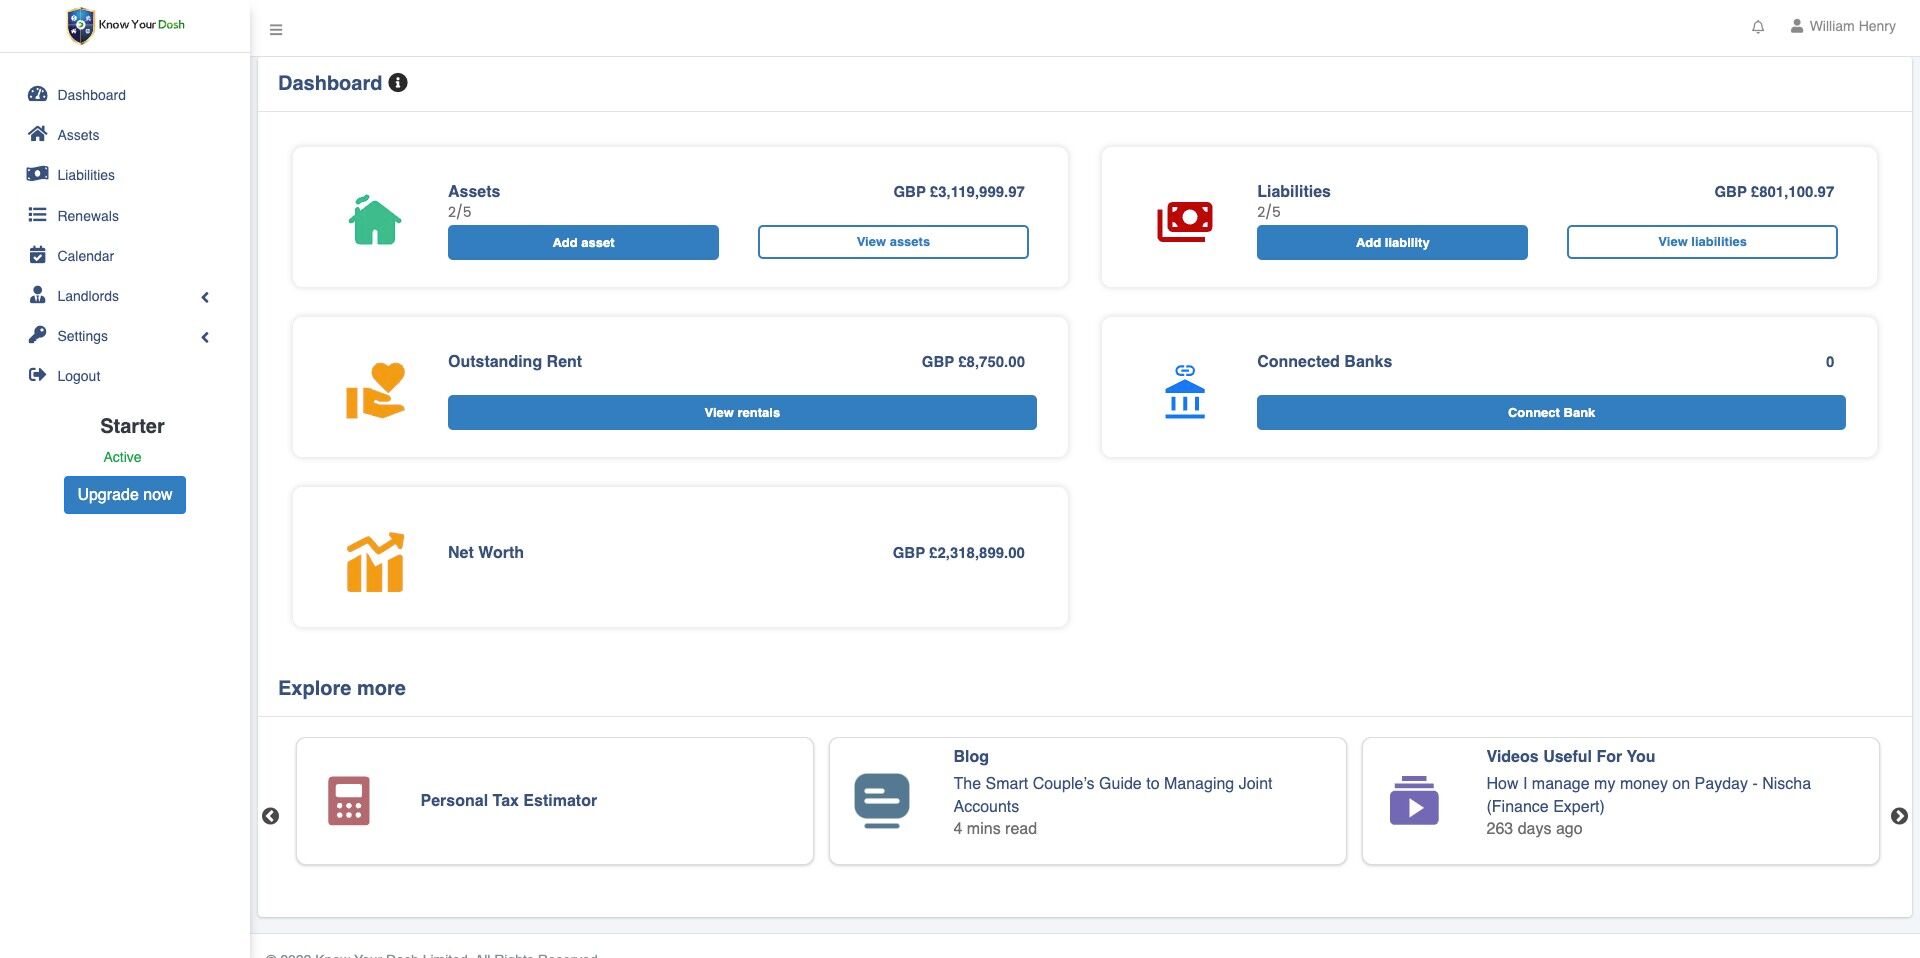Open the notifications bell
The width and height of the screenshot is (1920, 958).
(1758, 27)
